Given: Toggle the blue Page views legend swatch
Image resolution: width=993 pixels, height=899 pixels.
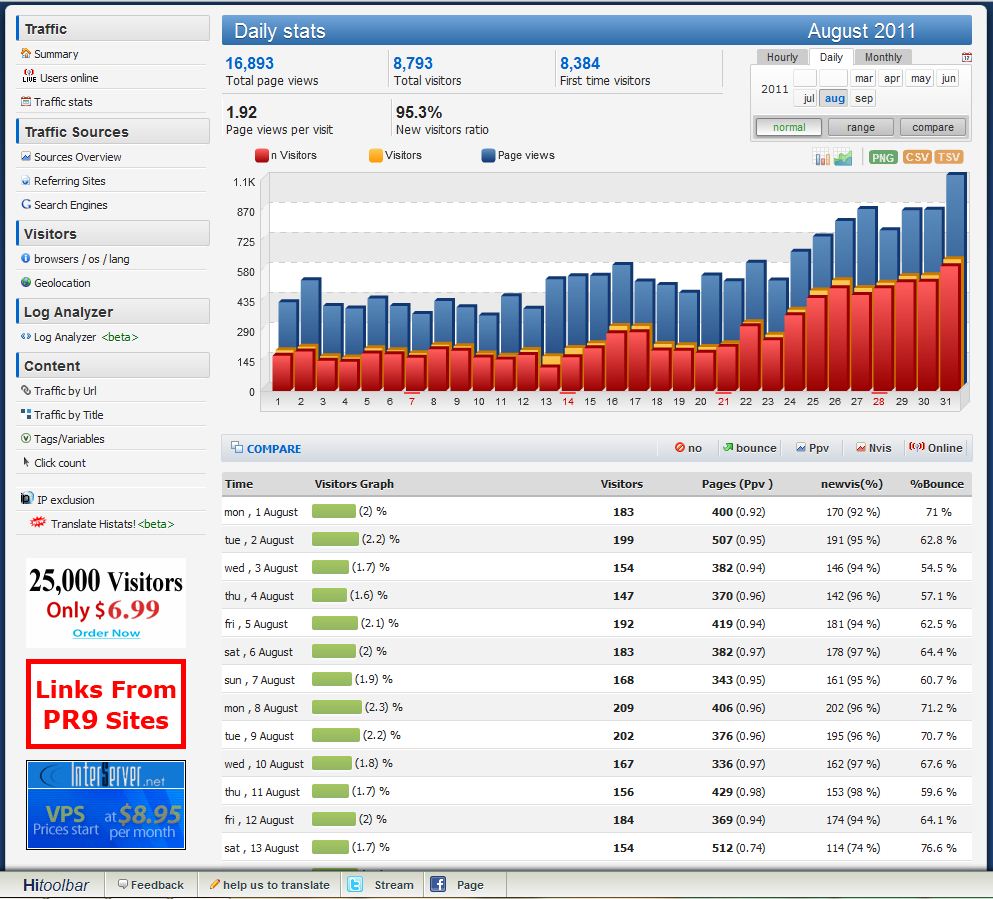Looking at the screenshot, I should coord(488,155).
